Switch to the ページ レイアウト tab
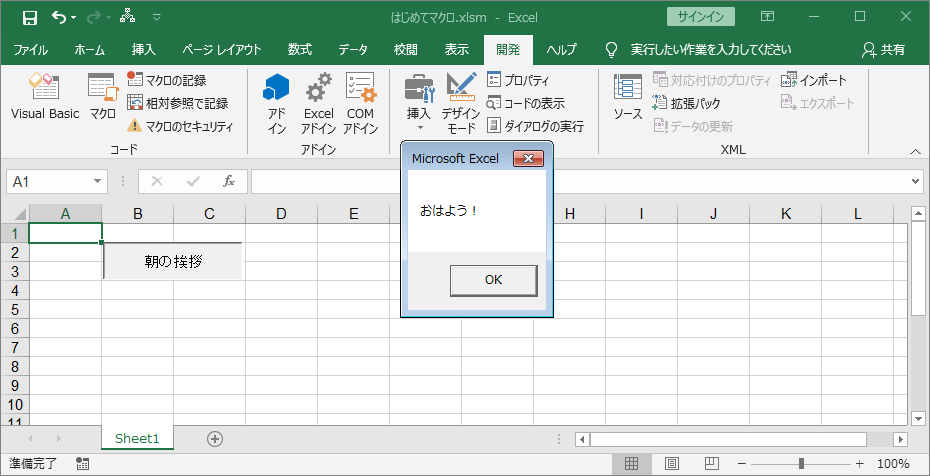The image size is (930, 476). 221,50
